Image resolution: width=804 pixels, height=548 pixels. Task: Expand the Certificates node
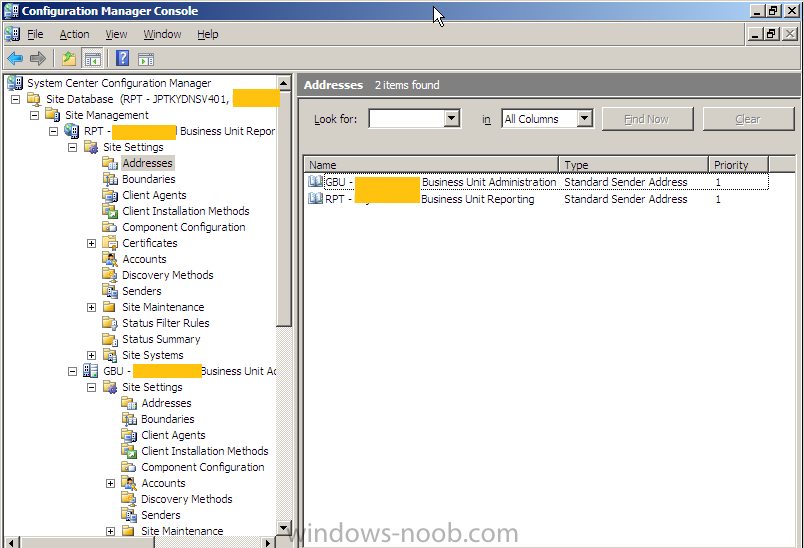(91, 243)
